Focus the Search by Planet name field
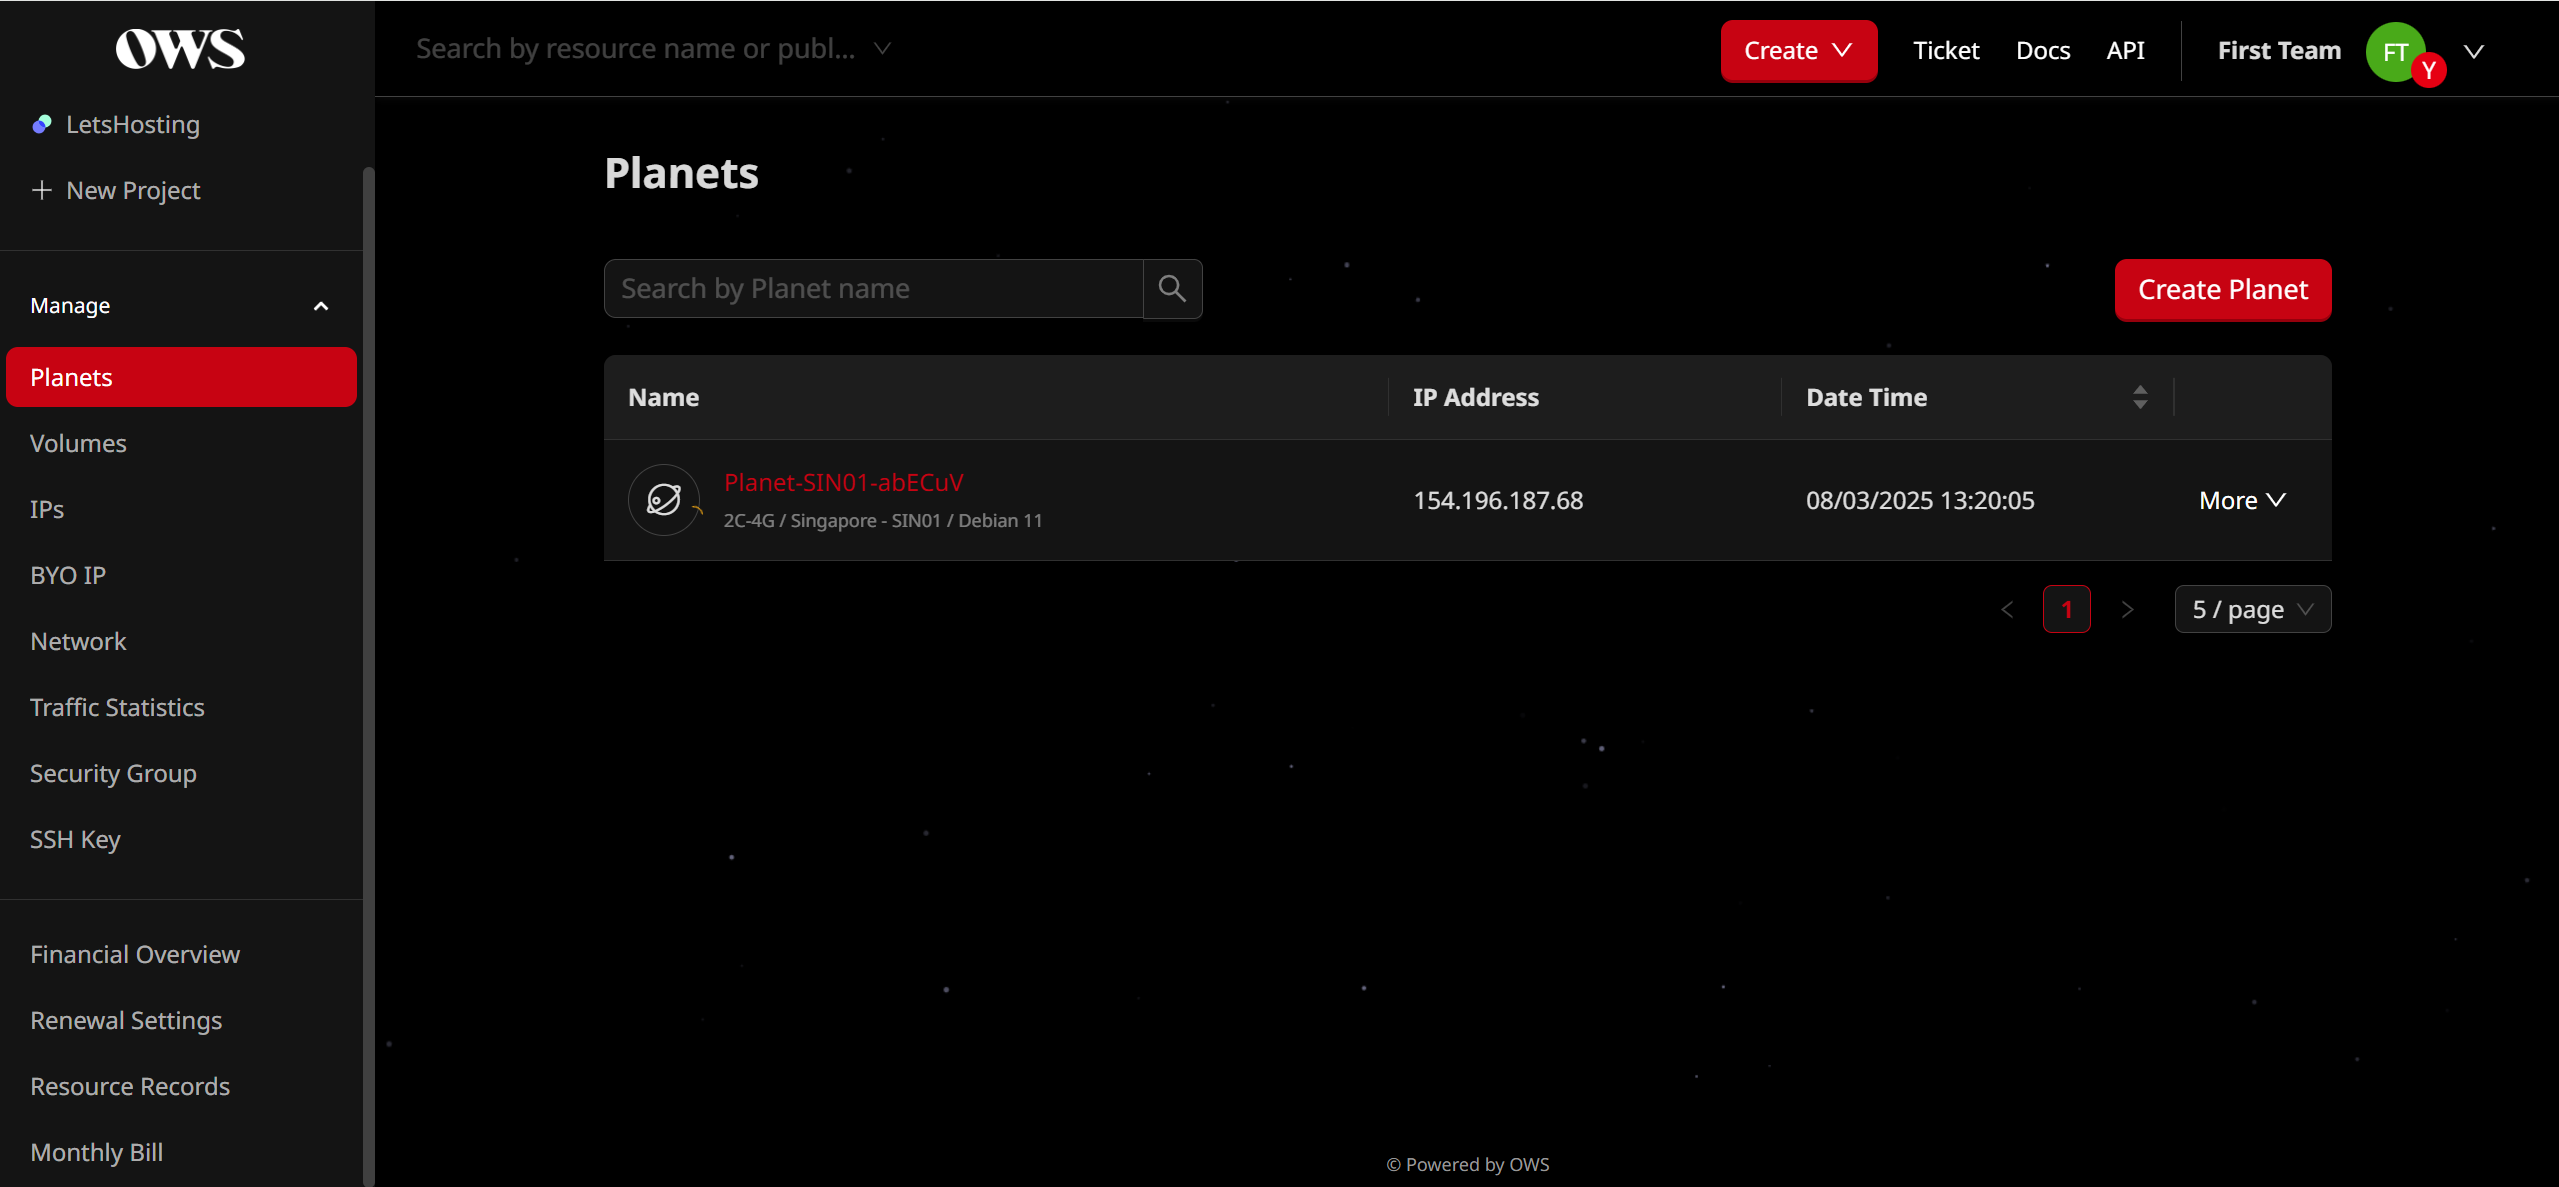The image size is (2559, 1187). (x=873, y=289)
